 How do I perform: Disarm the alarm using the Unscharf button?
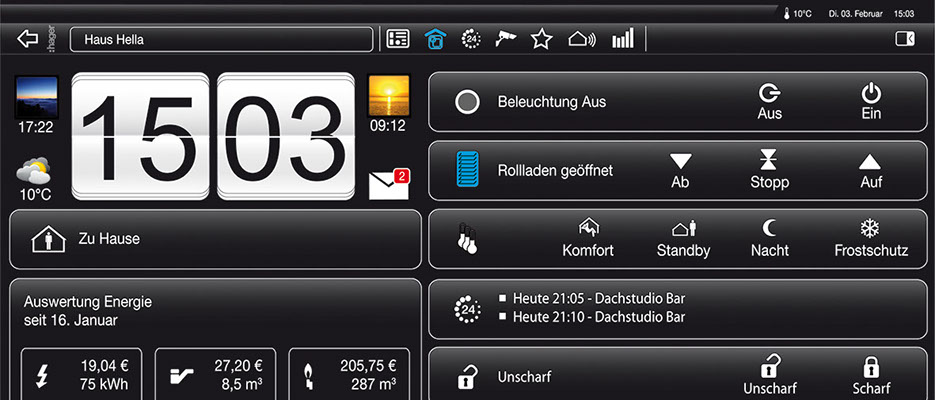tap(768, 375)
